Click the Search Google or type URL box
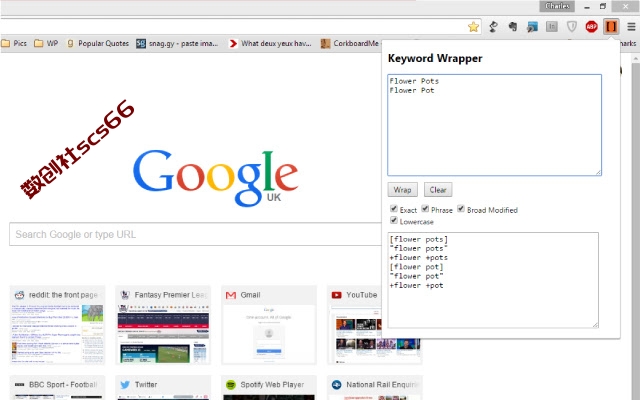This screenshot has height=400, width=640. click(196, 234)
